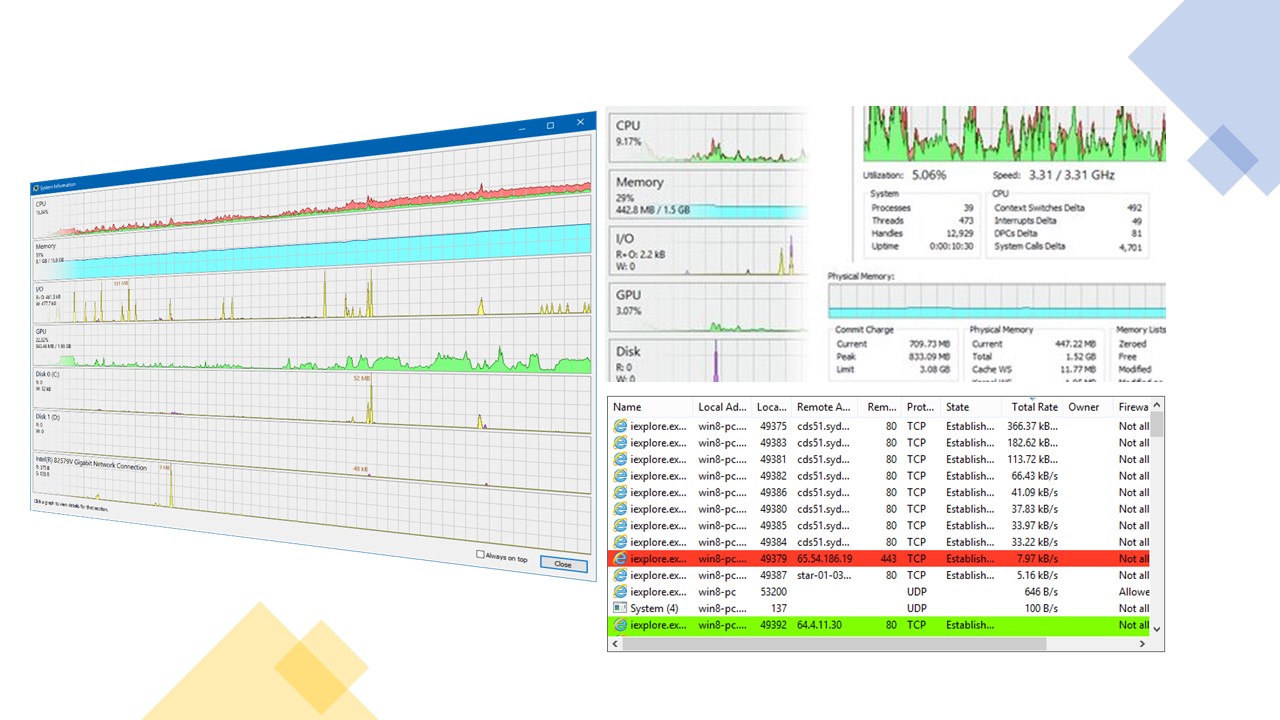Sort list by Name column header
Viewport: 1280px width, 720px height.
[x=627, y=407]
